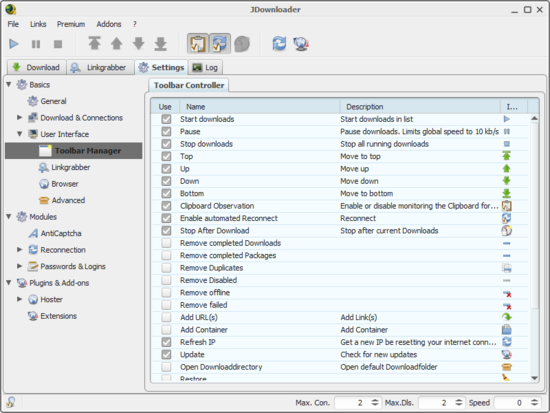Image resolution: width=550 pixels, height=413 pixels.
Task: Enable the Open Downloaddirectory checkbox
Action: pyautogui.click(x=166, y=367)
